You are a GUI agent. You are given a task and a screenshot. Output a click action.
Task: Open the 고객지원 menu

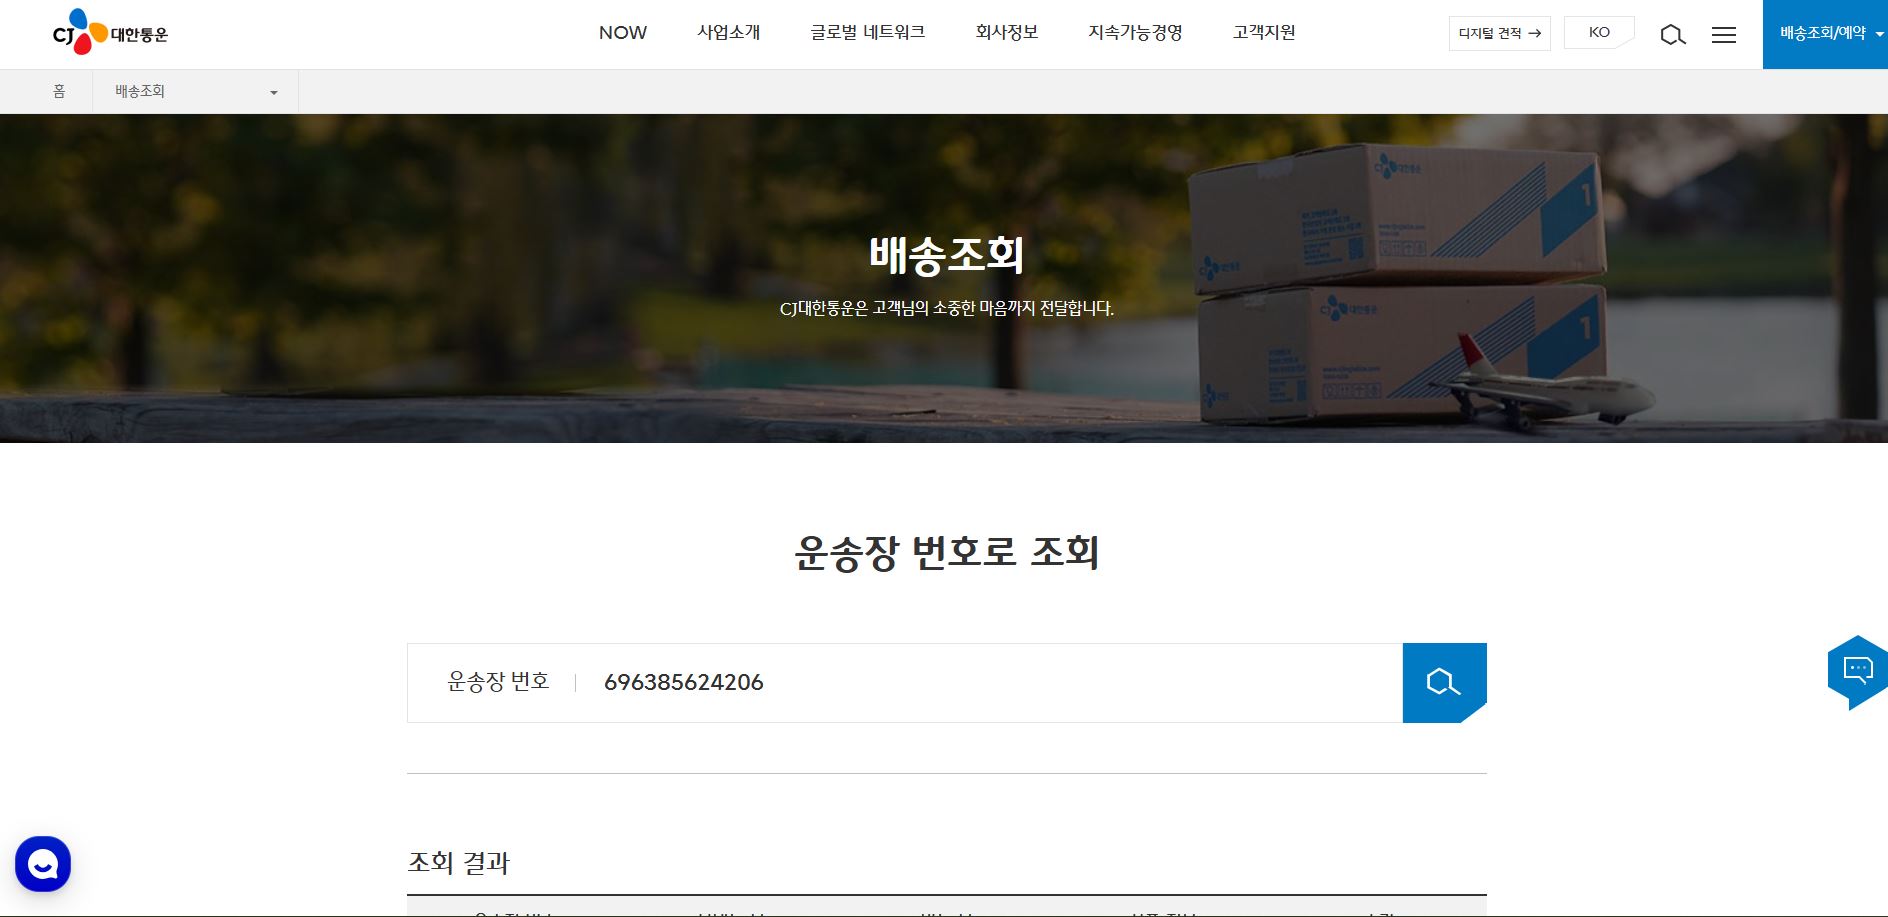pos(1264,33)
